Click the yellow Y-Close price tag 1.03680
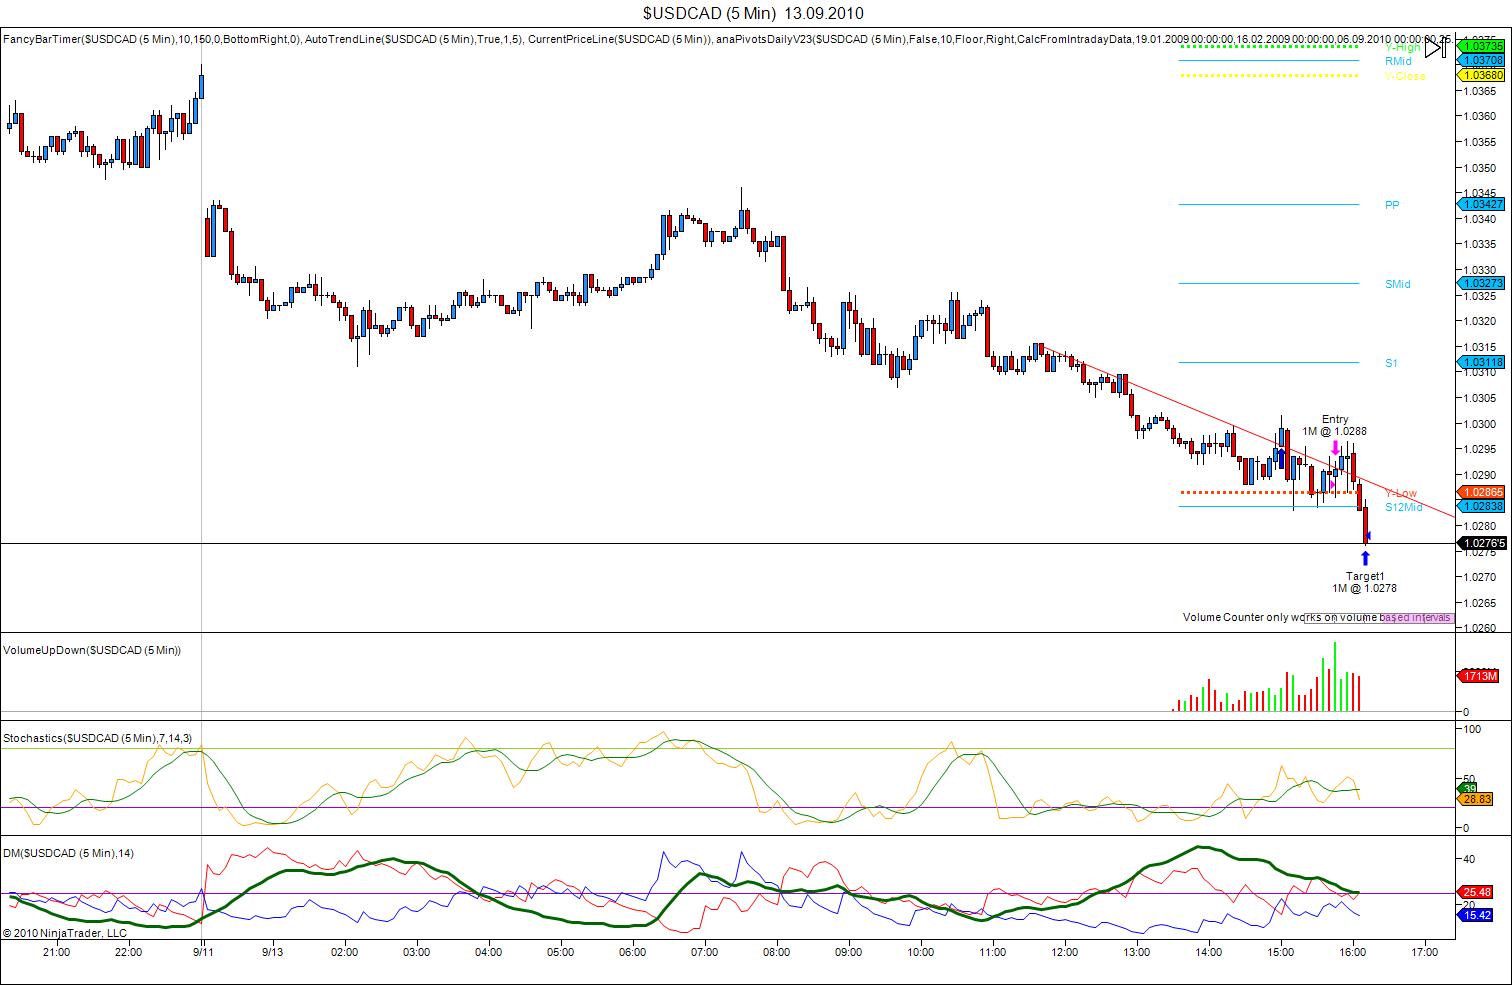 1482,75
